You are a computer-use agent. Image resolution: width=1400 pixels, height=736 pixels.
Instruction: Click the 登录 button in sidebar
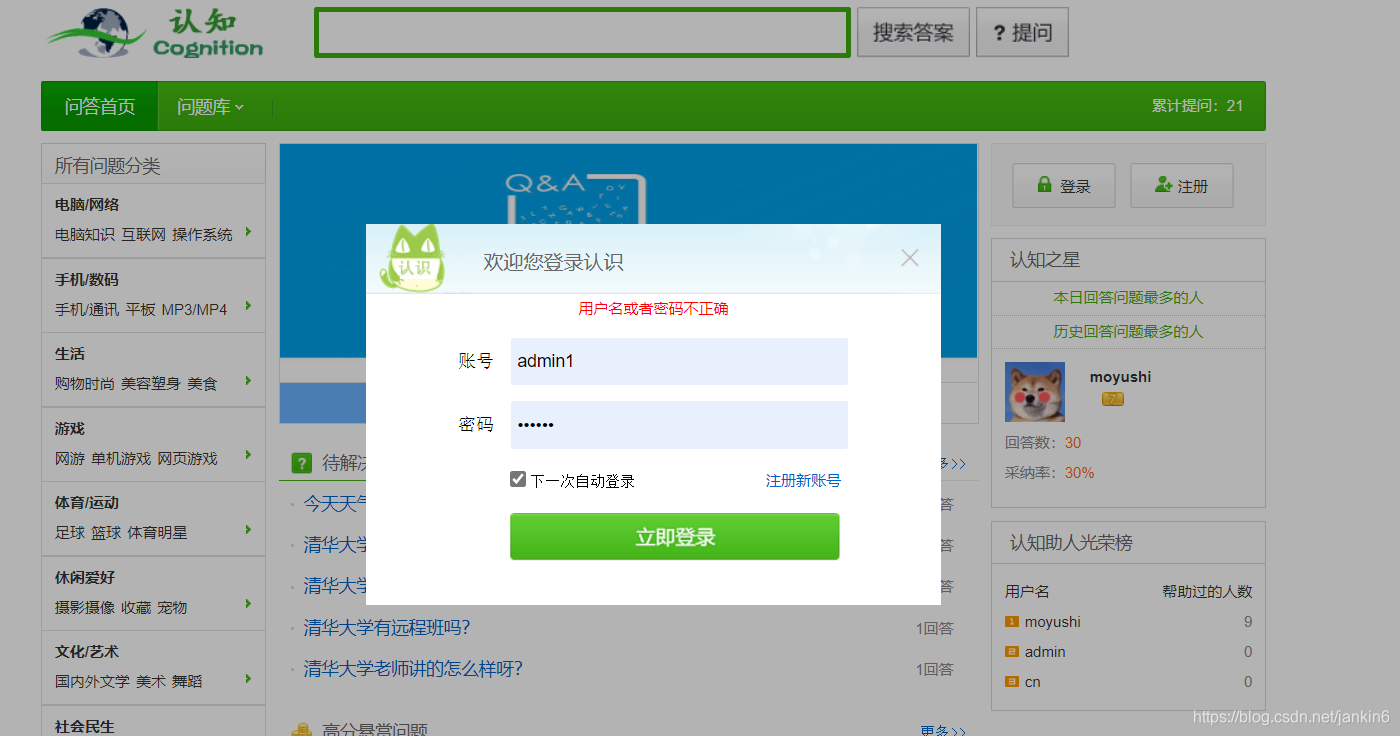pyautogui.click(x=1064, y=186)
